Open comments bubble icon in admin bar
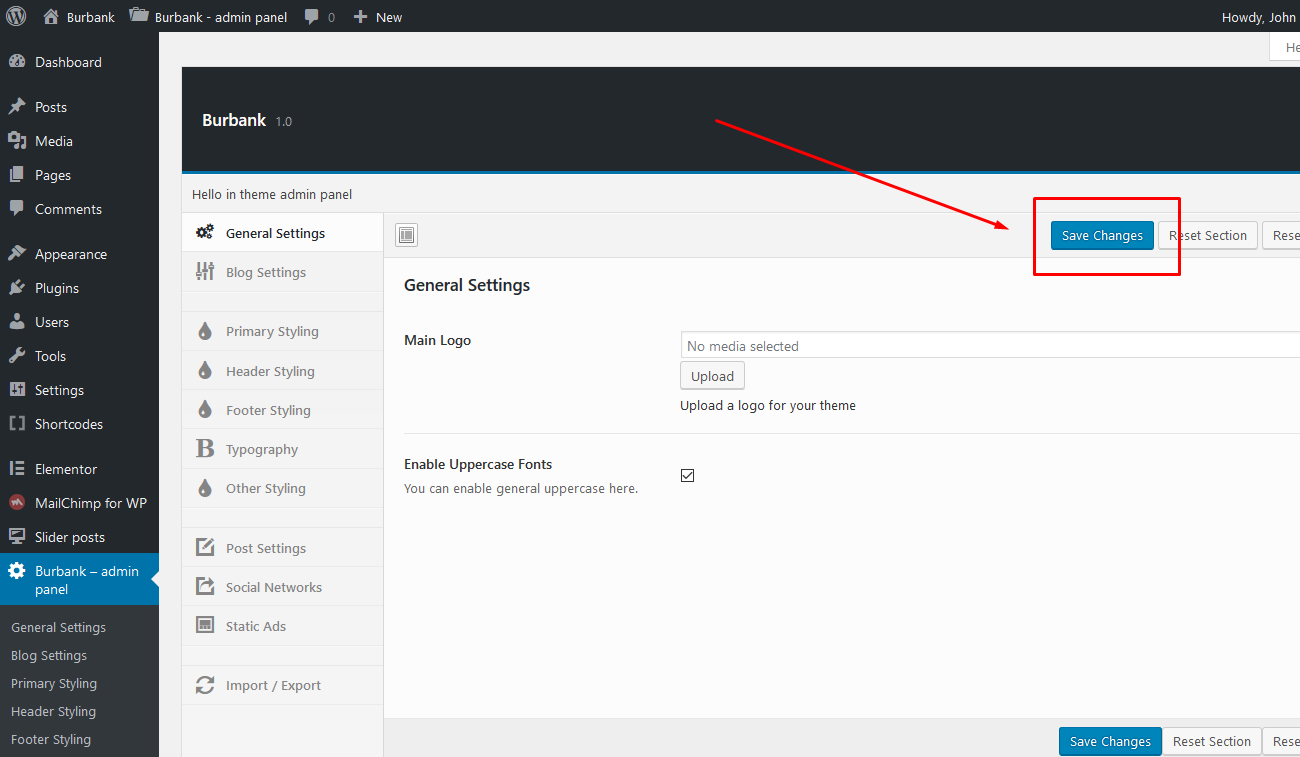Image resolution: width=1300 pixels, height=757 pixels. (x=312, y=17)
